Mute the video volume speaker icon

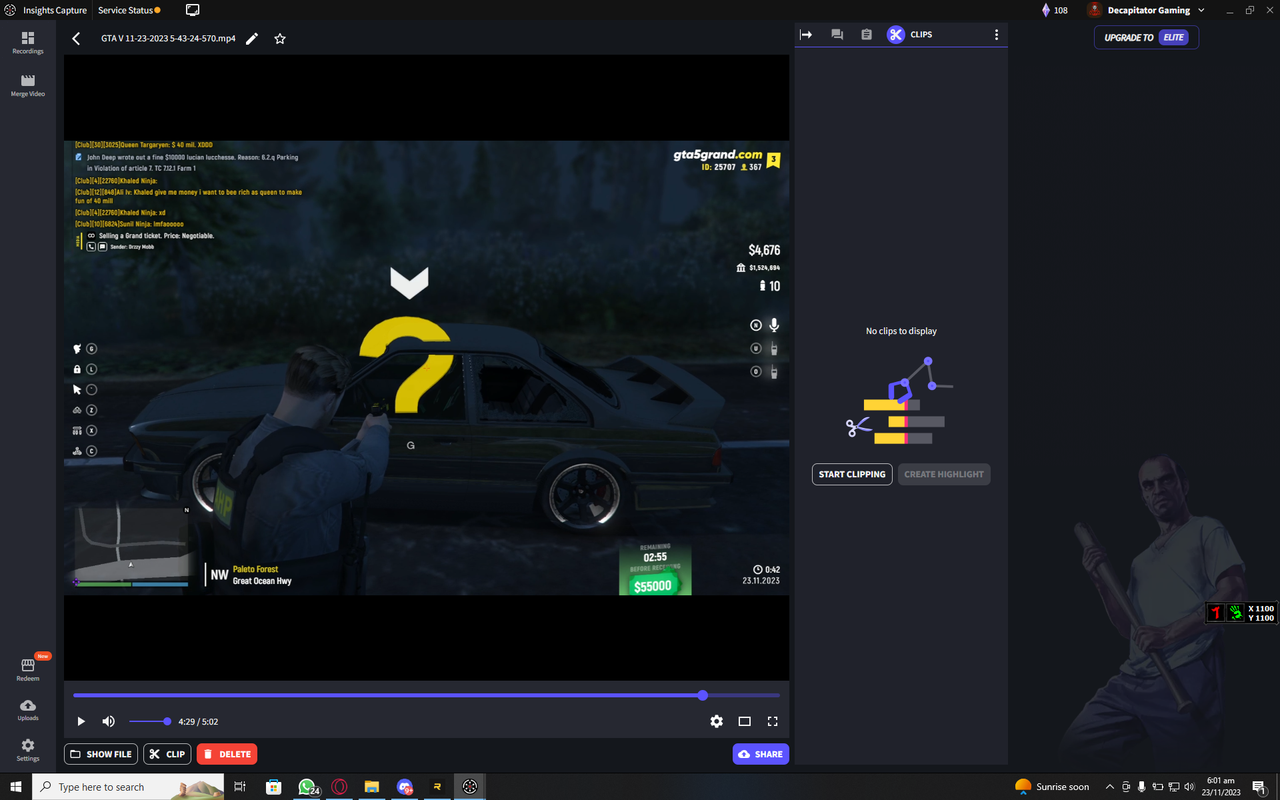pos(108,721)
